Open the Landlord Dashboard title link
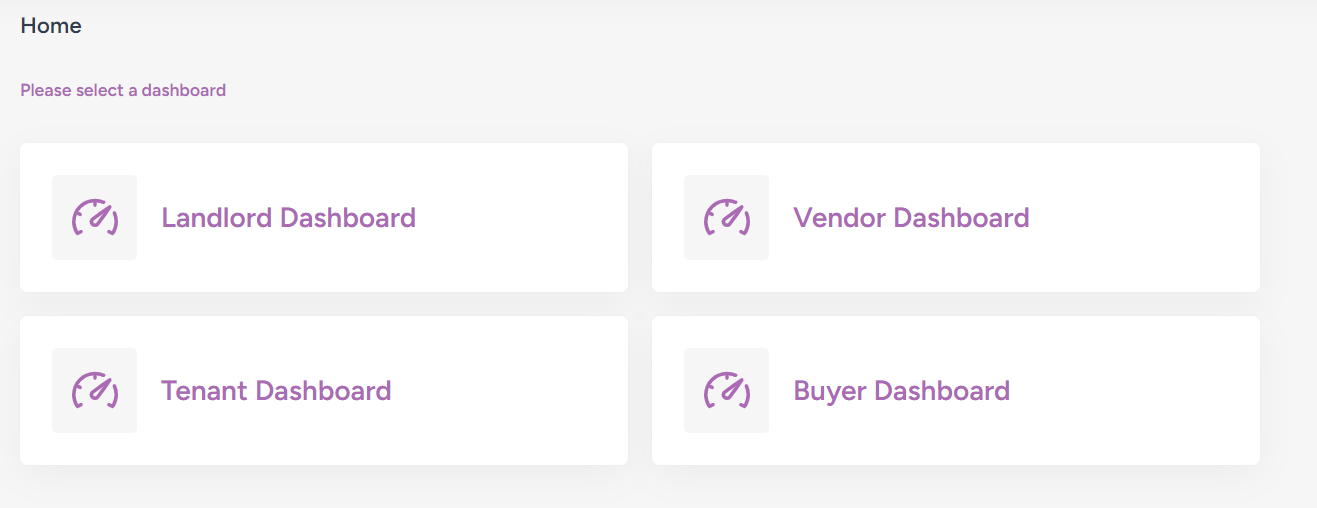This screenshot has height=508, width=1317. 288,218
